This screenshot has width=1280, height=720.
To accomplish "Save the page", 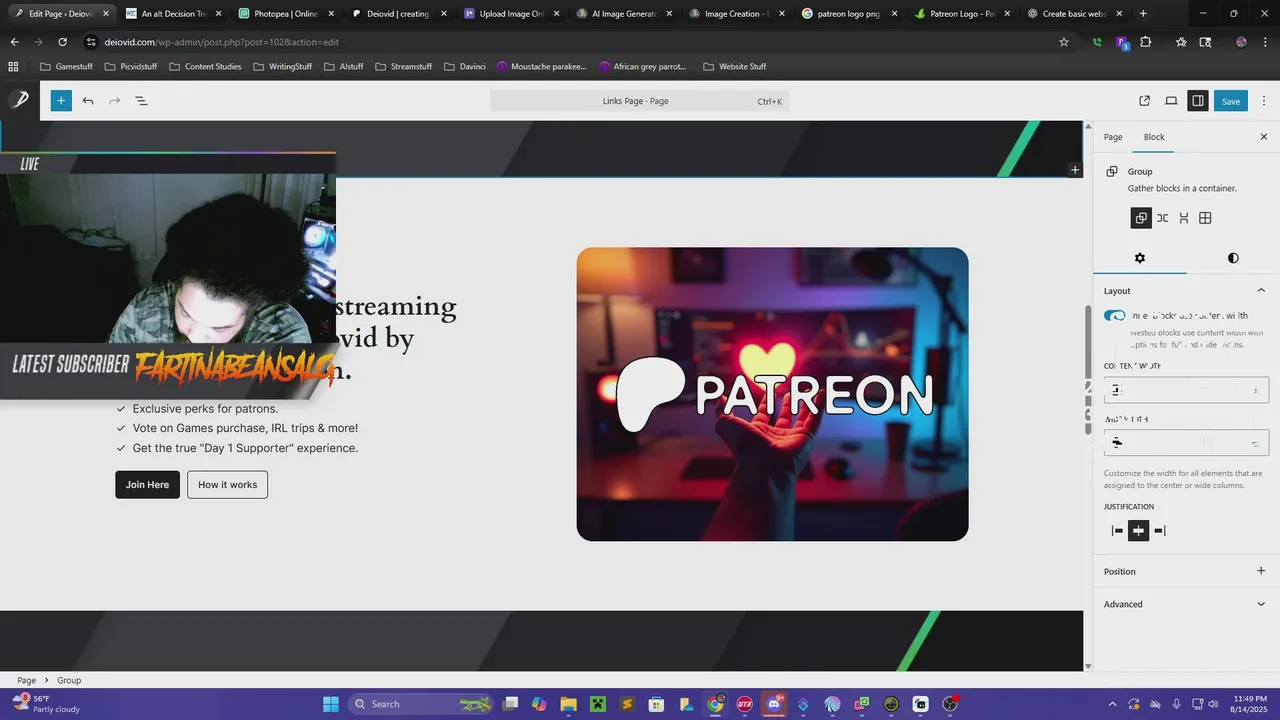I will tap(1231, 101).
